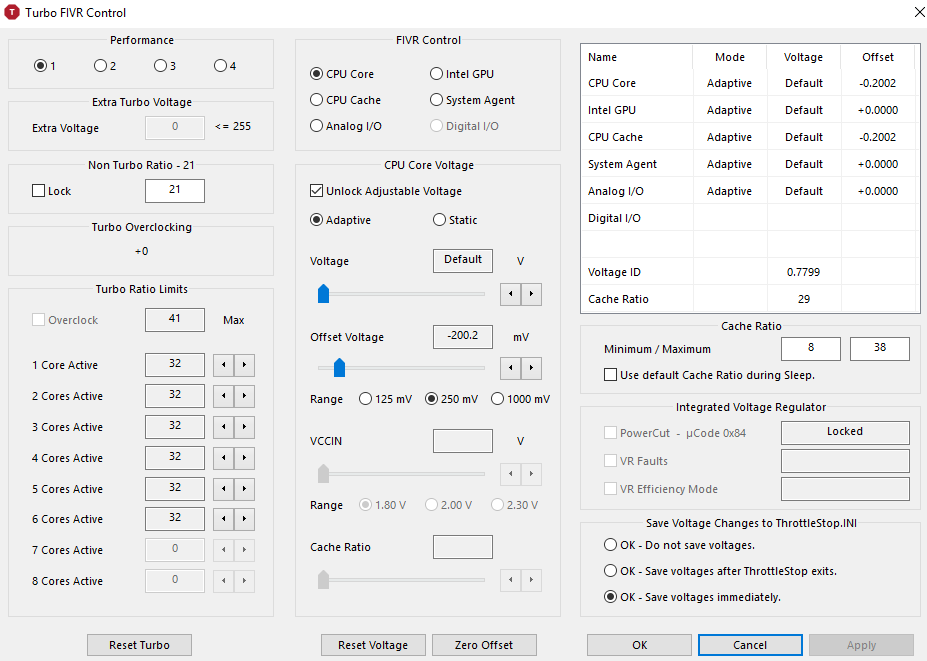Click the 6 Cores Active ratio field
927x661 pixels.
175,519
